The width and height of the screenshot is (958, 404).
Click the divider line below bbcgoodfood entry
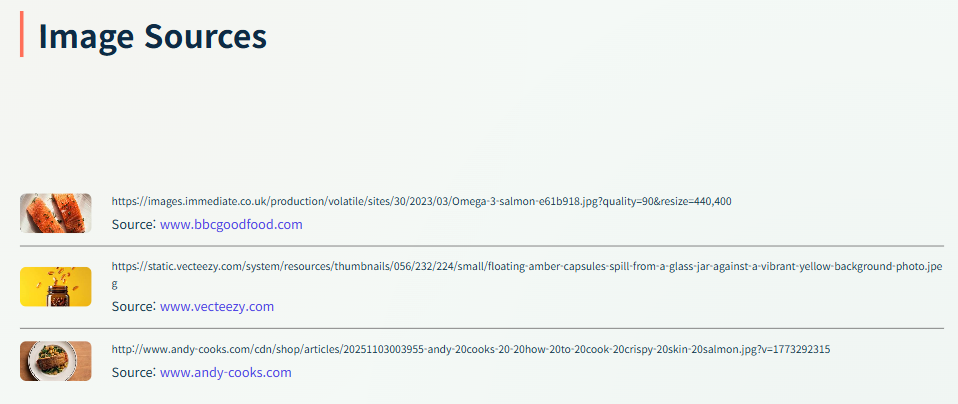coord(482,246)
